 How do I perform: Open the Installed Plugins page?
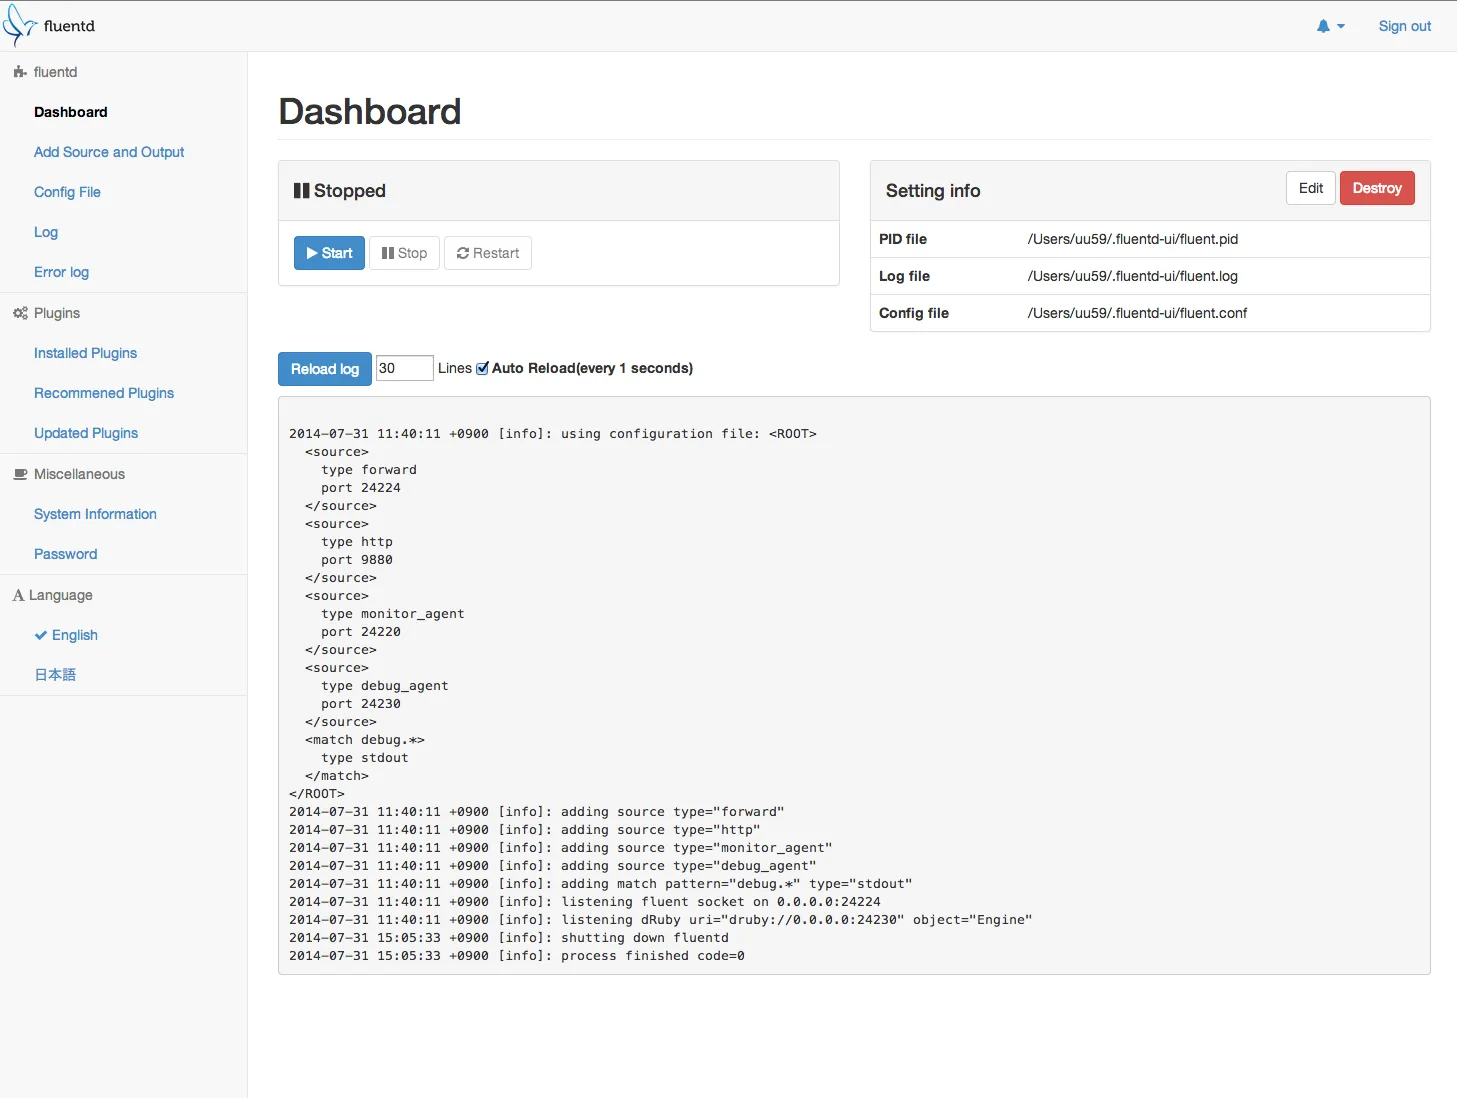coord(85,353)
